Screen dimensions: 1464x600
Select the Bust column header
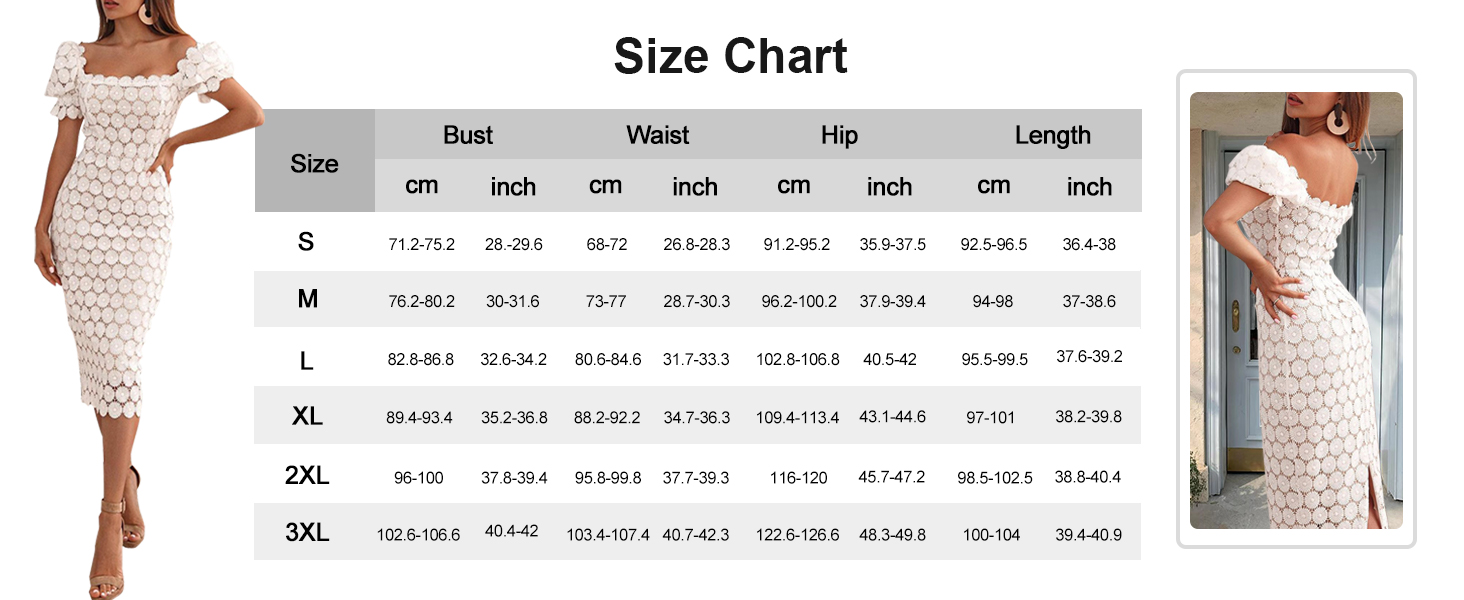click(468, 135)
